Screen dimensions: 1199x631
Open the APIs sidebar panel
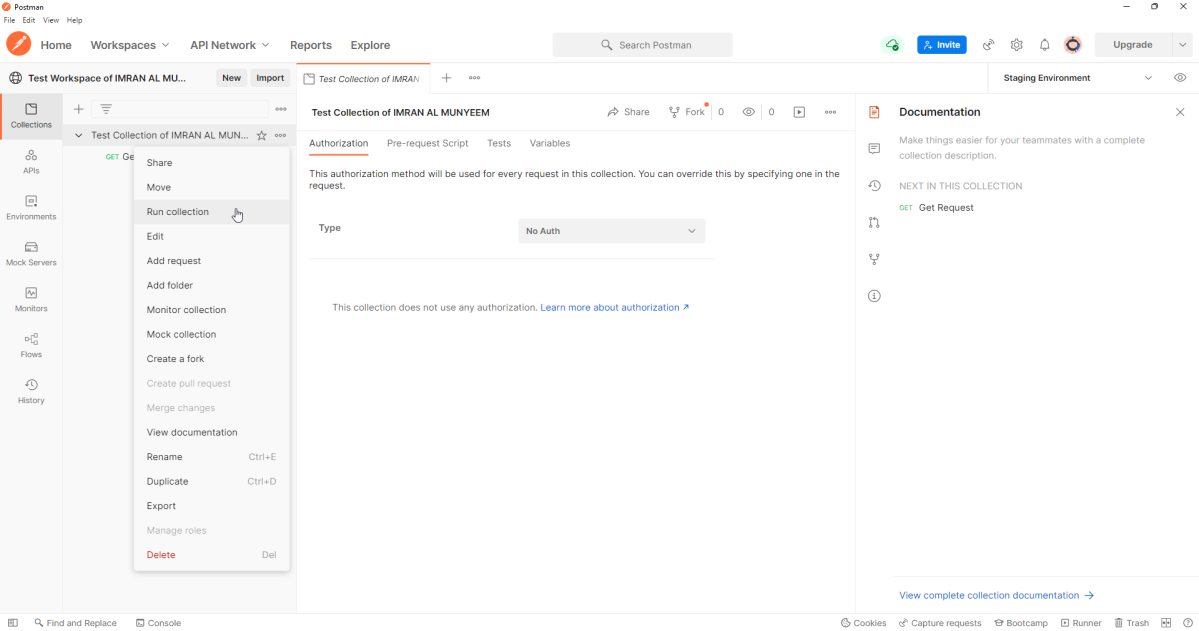(31, 161)
